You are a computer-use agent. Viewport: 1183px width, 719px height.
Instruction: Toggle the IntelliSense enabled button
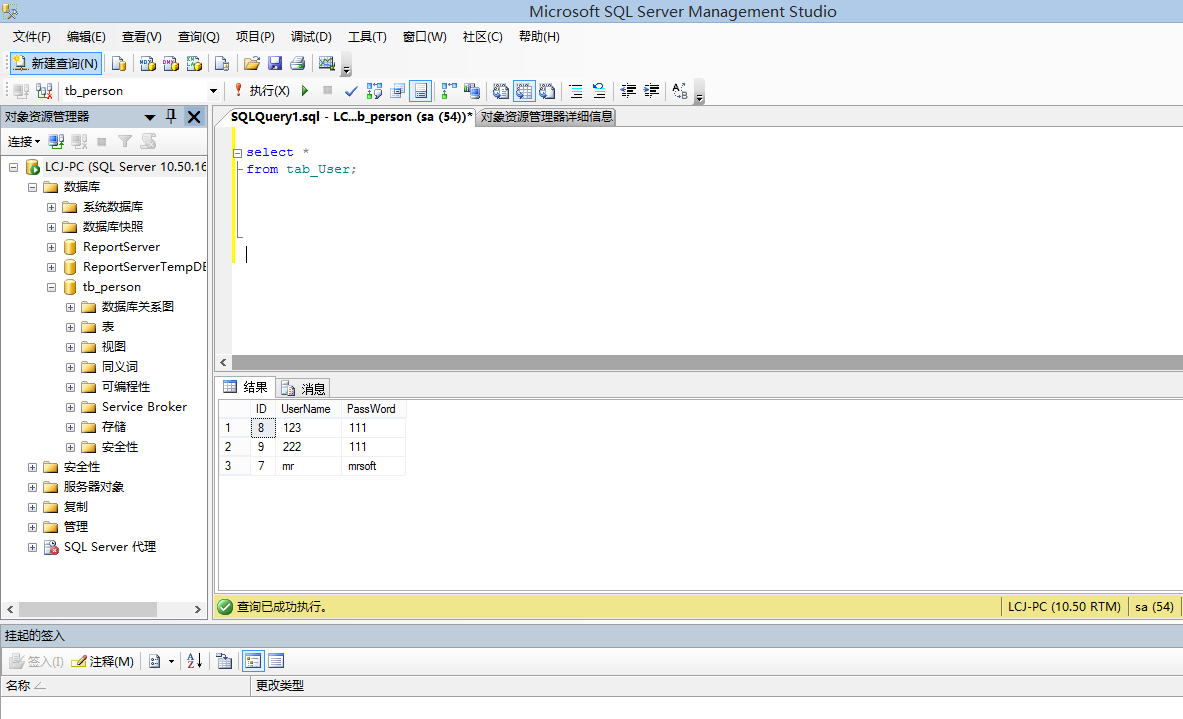click(421, 91)
